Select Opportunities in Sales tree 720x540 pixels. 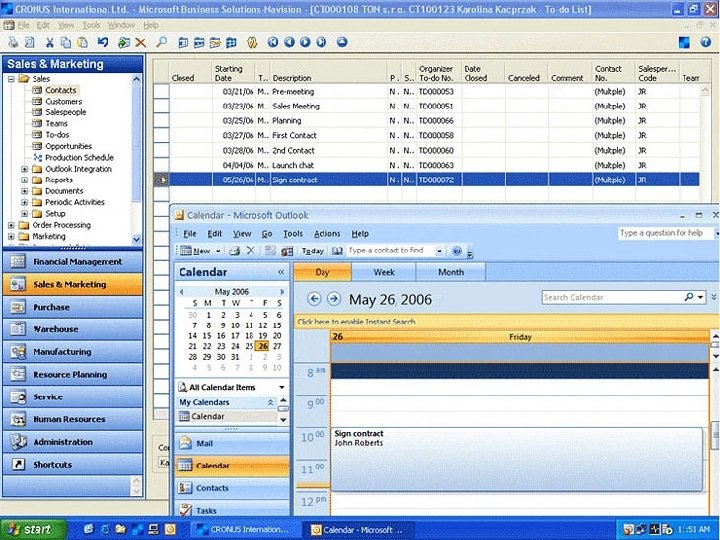click(68, 146)
